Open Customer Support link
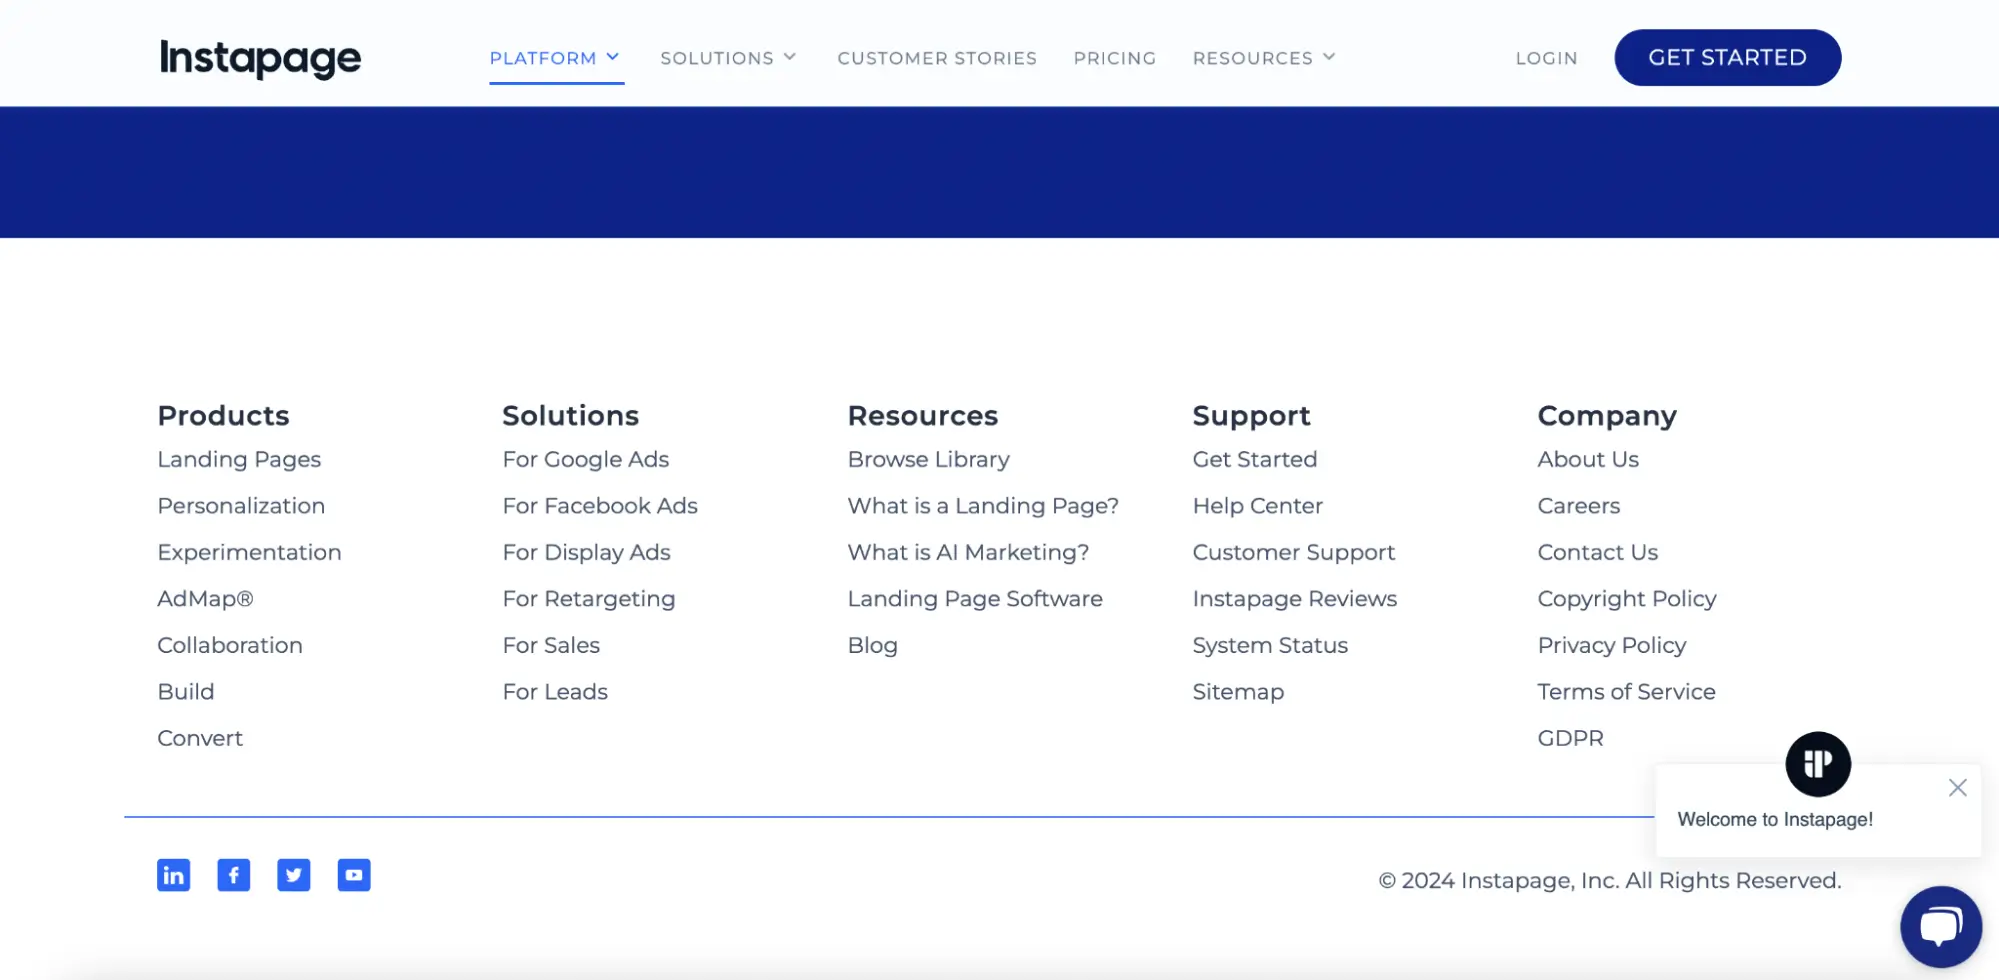The width and height of the screenshot is (1999, 980). point(1293,552)
